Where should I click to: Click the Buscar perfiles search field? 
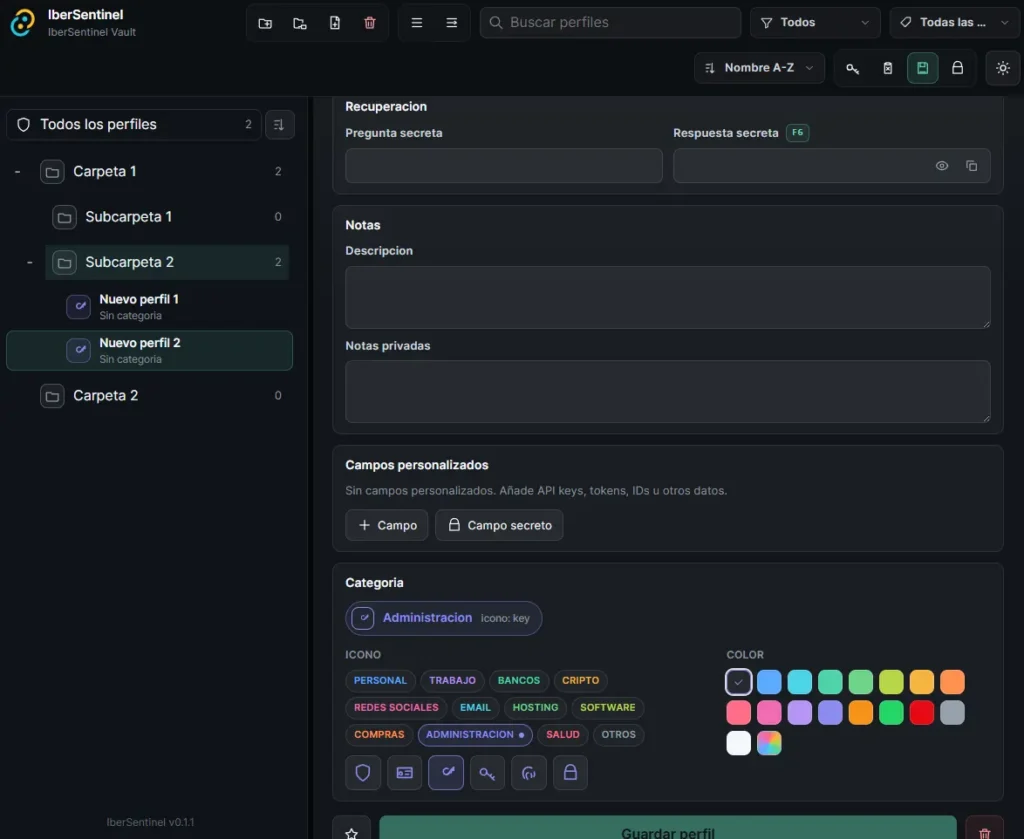coord(610,23)
